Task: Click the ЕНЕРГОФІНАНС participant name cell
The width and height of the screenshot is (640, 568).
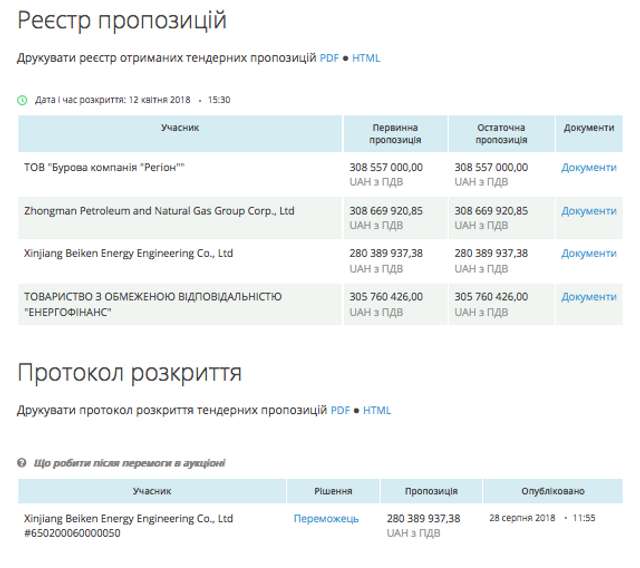Action: click(x=152, y=304)
